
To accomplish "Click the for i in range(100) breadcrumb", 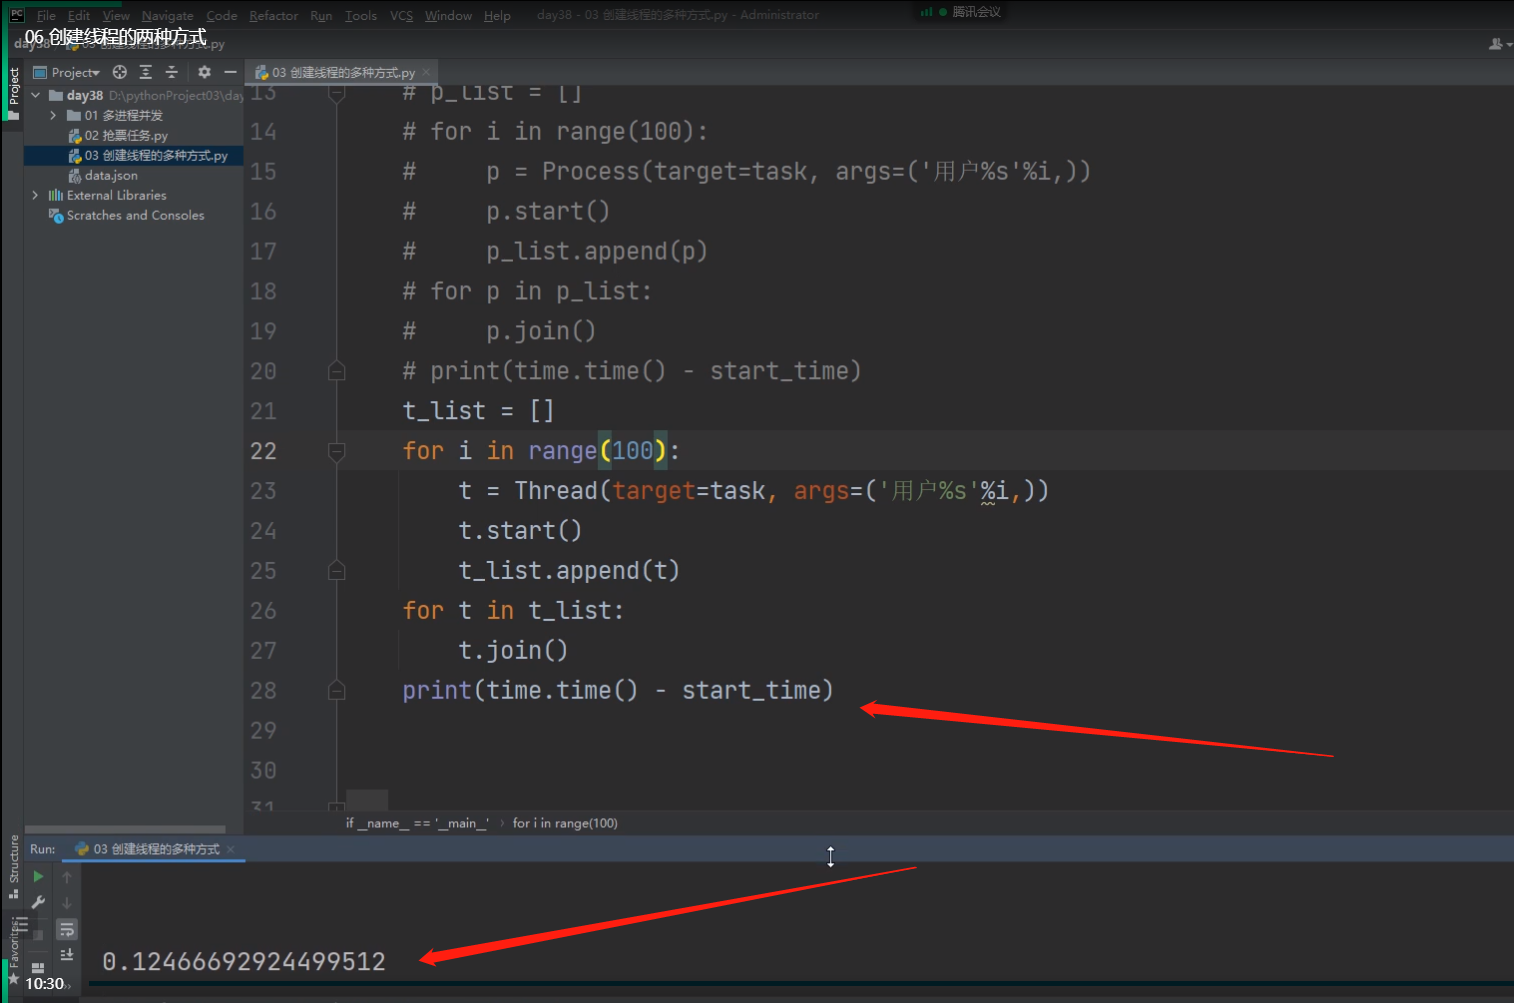I will (565, 823).
